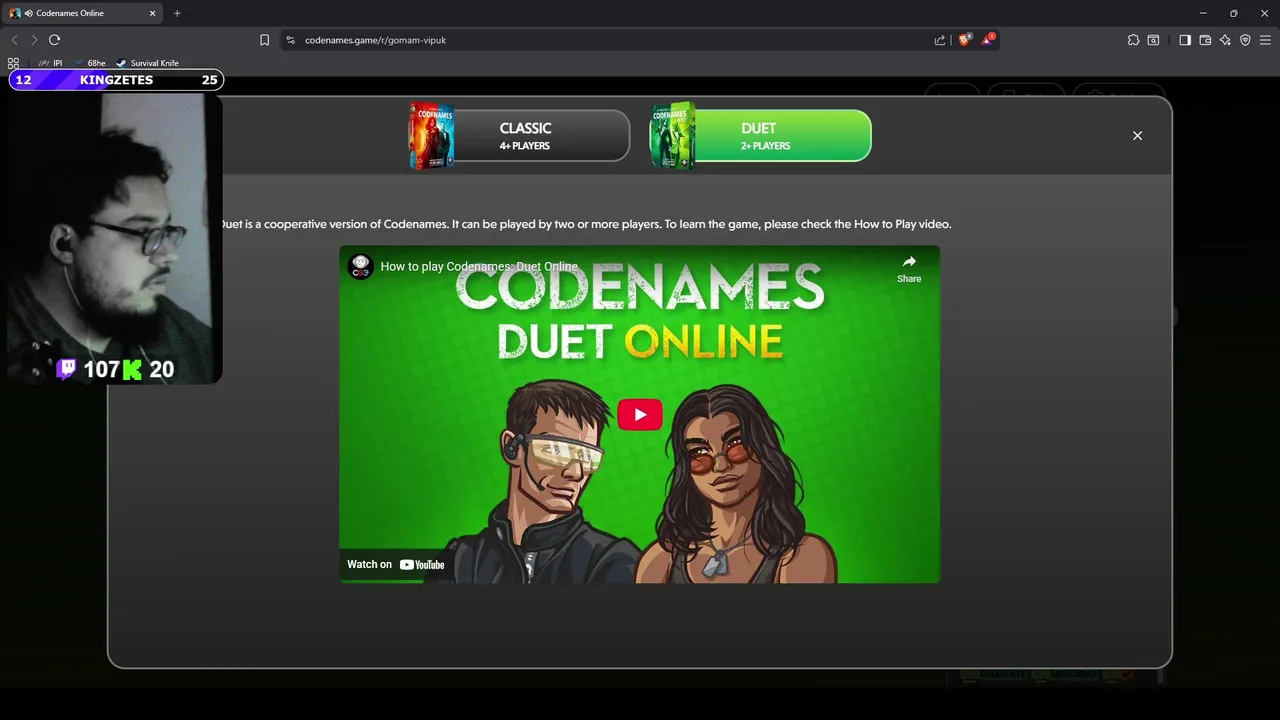Close the game mode dialog
1280x720 pixels.
point(1137,136)
